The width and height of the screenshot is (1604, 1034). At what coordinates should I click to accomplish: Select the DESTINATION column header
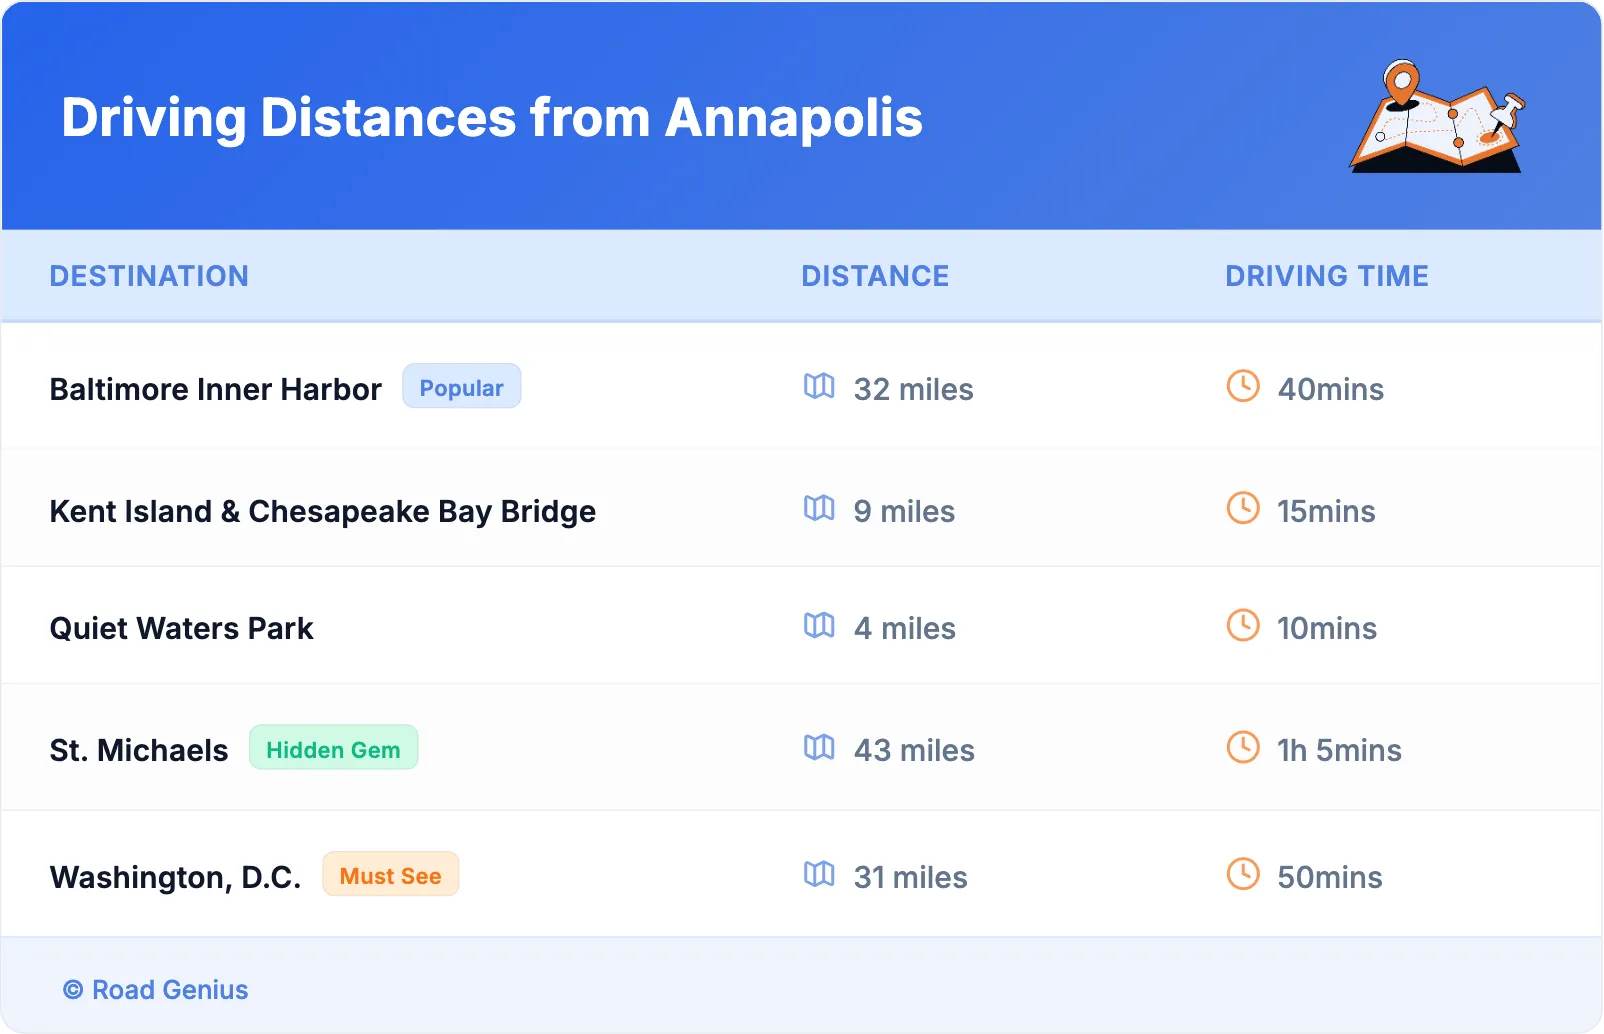(149, 276)
